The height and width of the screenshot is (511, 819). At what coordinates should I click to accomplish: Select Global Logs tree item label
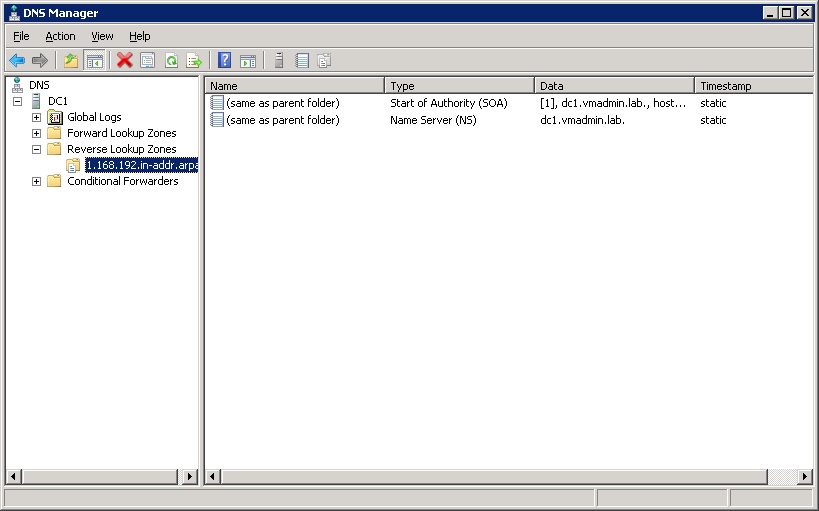pyautogui.click(x=94, y=117)
